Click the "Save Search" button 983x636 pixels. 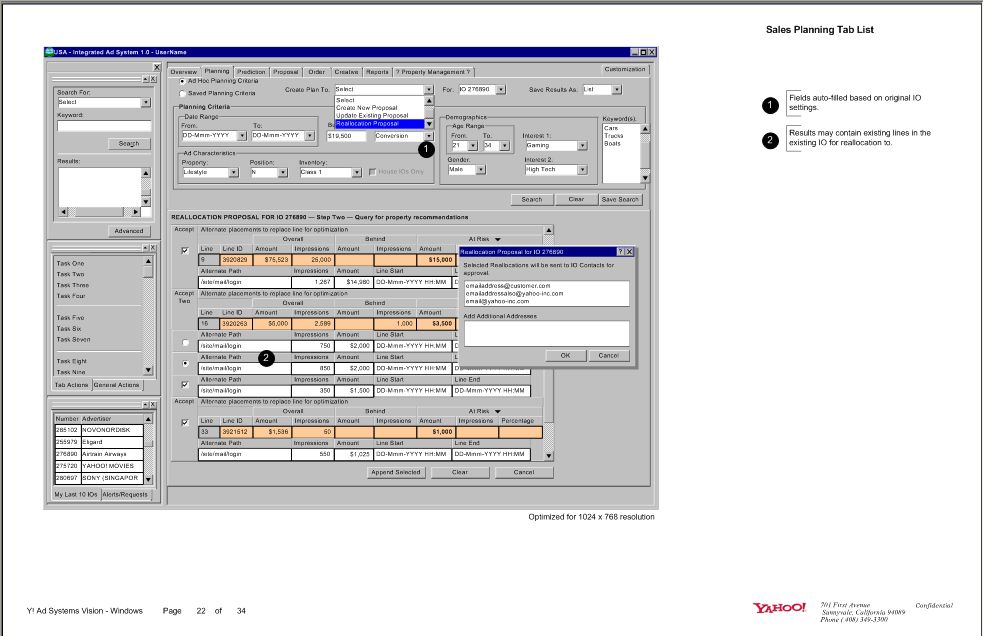pyautogui.click(x=620, y=199)
